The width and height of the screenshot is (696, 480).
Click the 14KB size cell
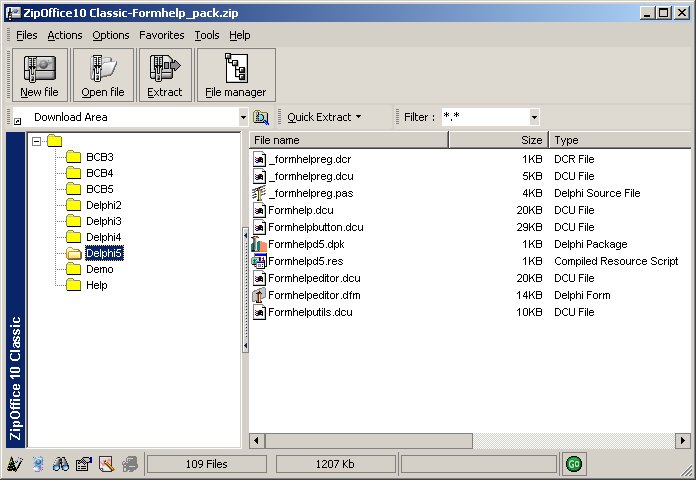point(529,295)
